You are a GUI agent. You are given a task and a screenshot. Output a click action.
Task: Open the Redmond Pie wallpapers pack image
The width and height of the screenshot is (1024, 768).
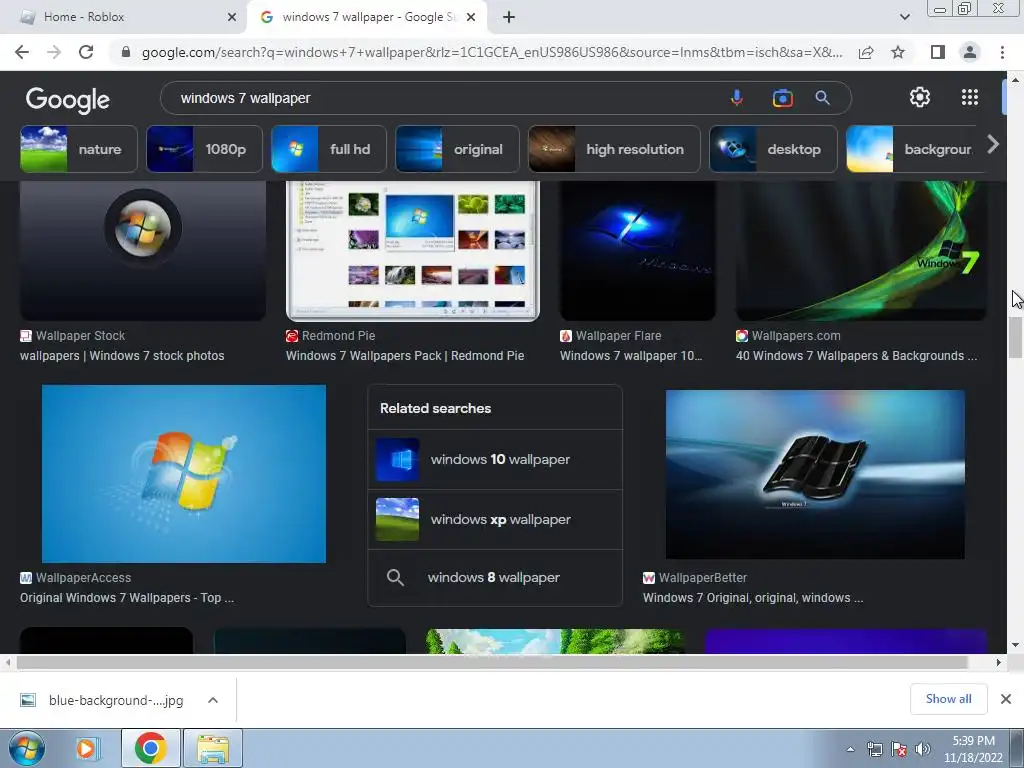413,251
